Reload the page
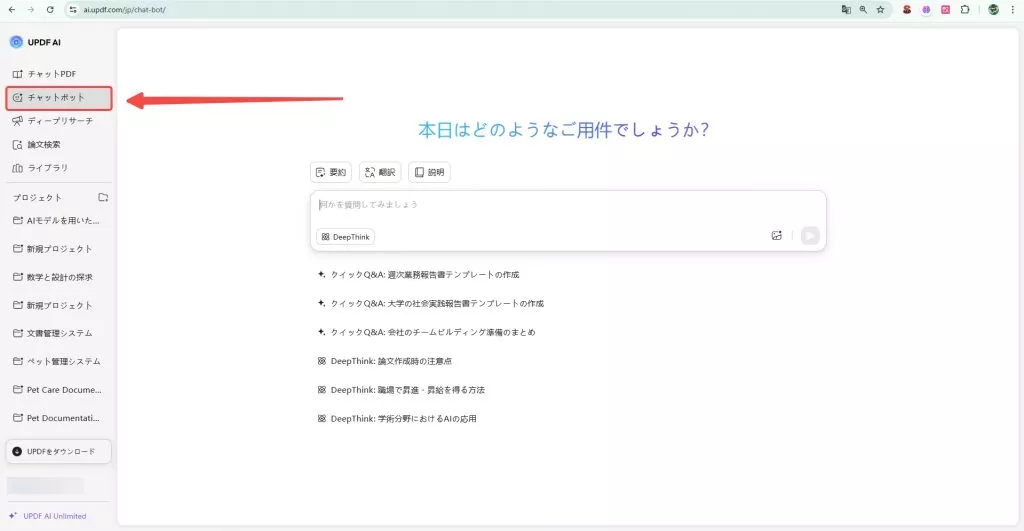The width and height of the screenshot is (1024, 531). click(x=50, y=10)
